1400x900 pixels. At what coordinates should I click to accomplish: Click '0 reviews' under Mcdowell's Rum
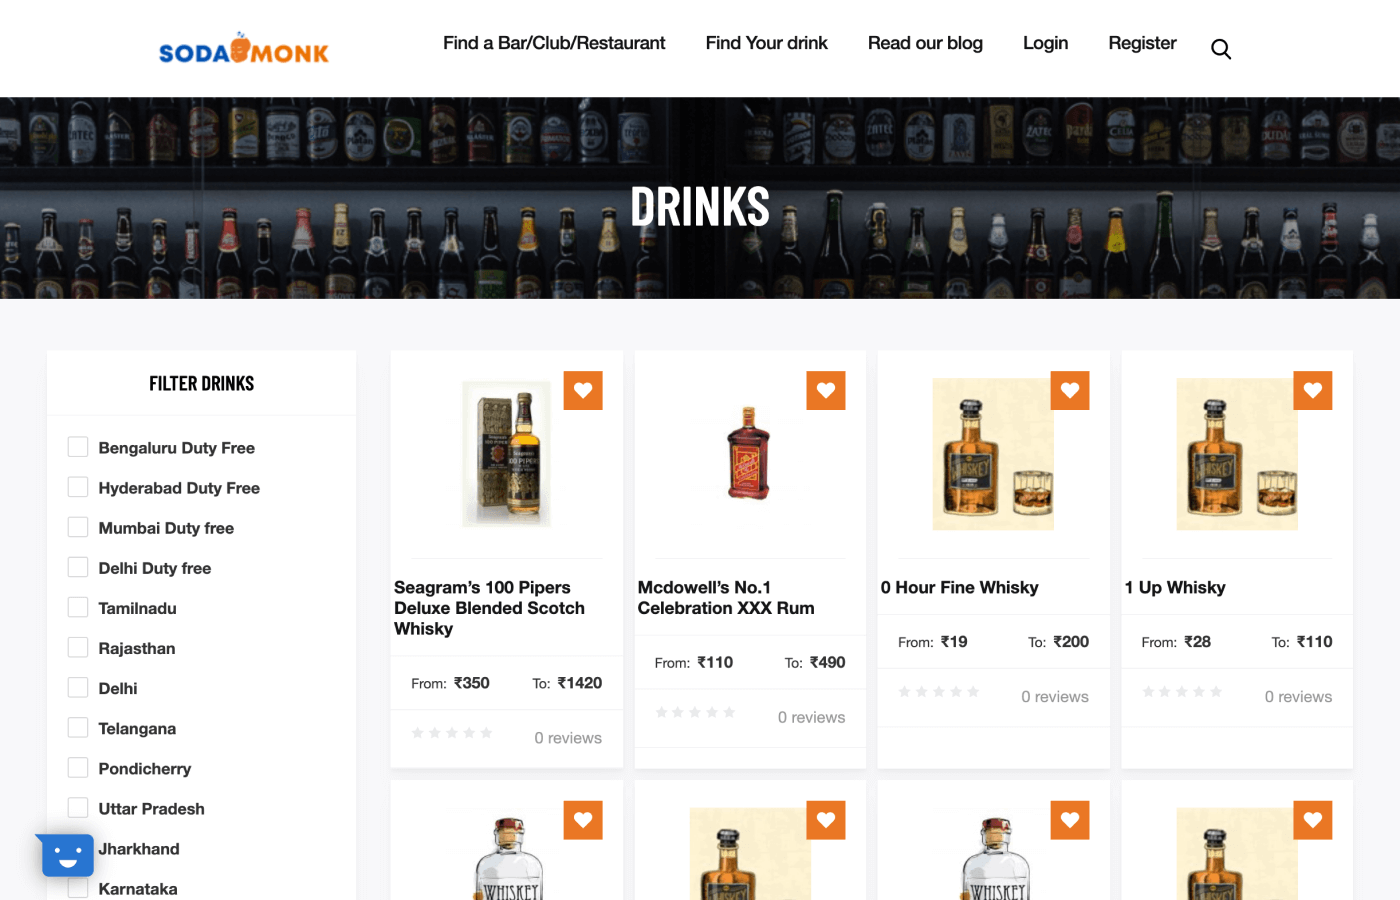(811, 717)
